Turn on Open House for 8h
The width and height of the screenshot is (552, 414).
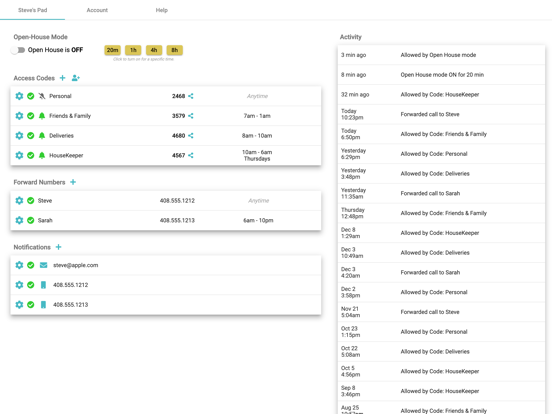[x=175, y=50]
